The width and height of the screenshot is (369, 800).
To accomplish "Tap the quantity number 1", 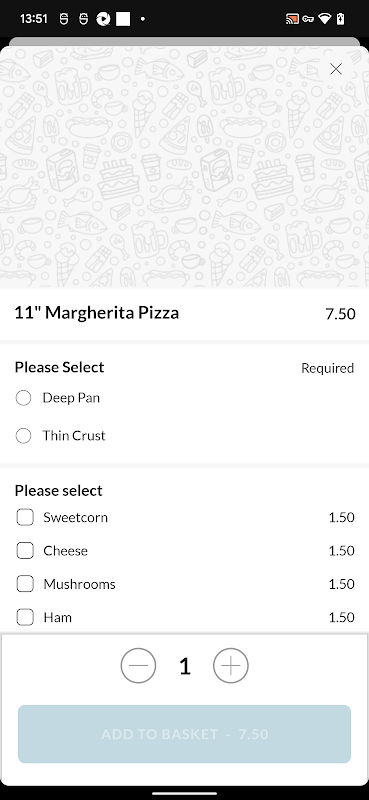I will coord(185,666).
